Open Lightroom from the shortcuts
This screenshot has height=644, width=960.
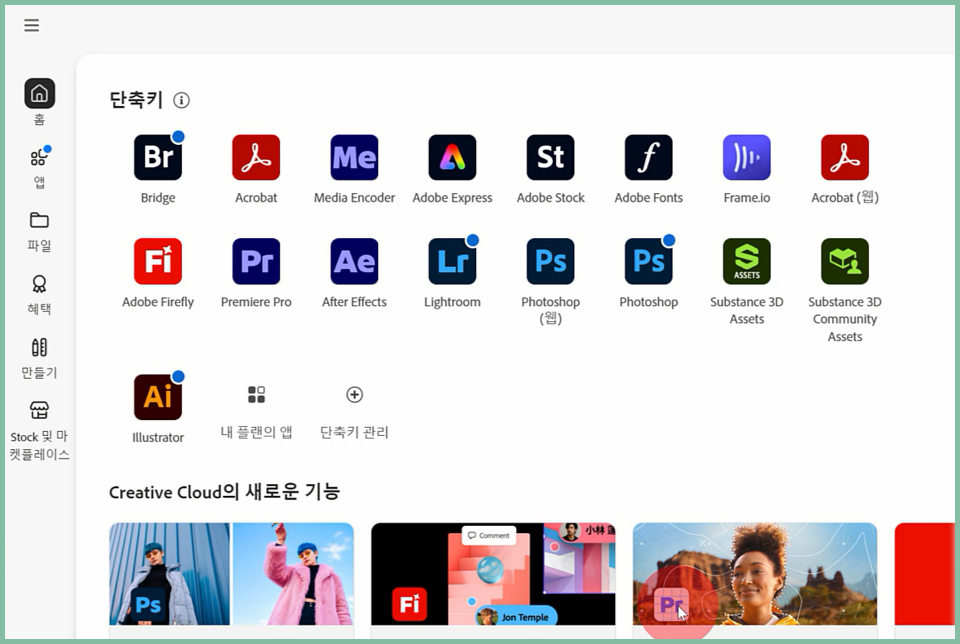(452, 261)
